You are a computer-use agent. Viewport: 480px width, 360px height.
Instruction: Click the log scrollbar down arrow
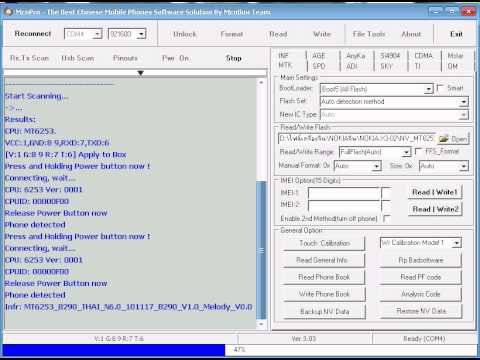tap(261, 324)
